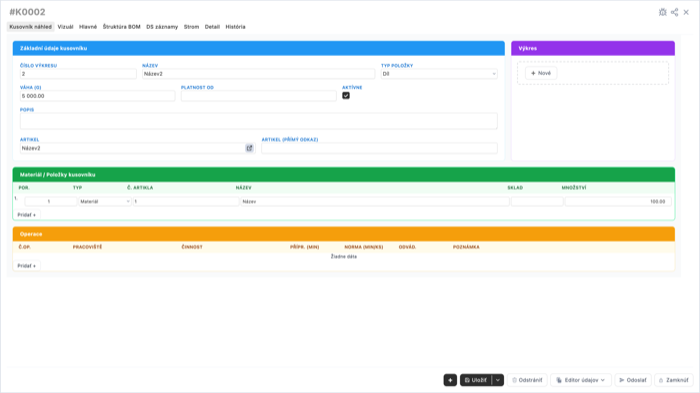This screenshot has width=700, height=393.
Task: Click the Sklad field in material row
Action: pyautogui.click(x=537, y=202)
